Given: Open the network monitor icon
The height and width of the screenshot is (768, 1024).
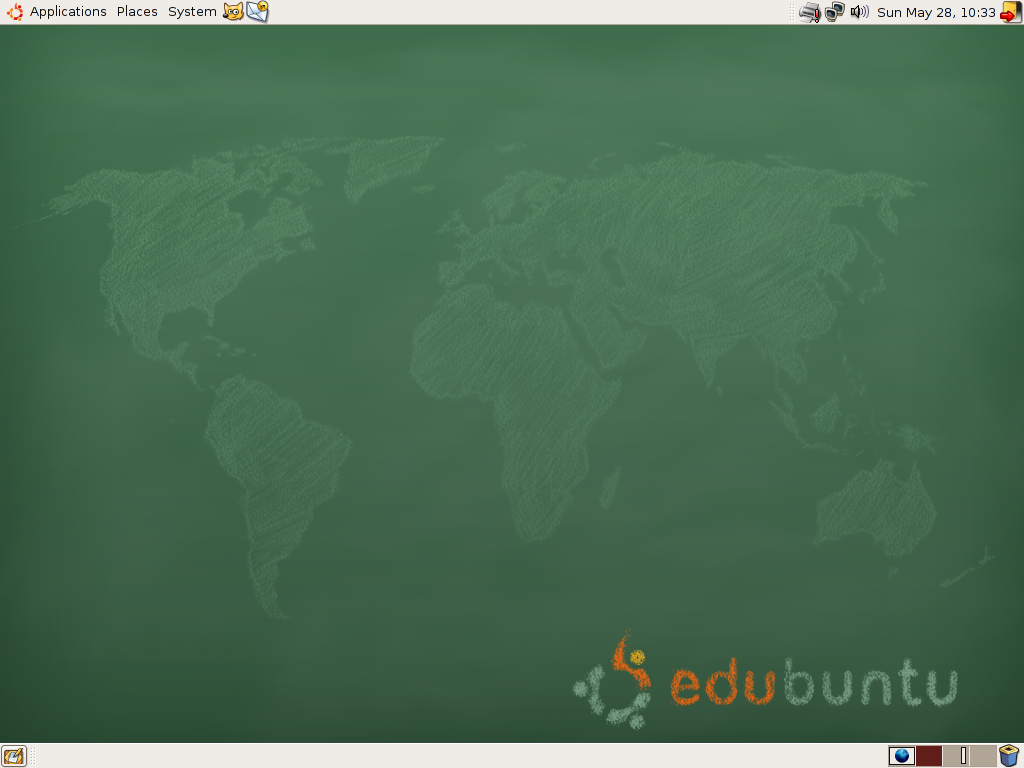Looking at the screenshot, I should pyautogui.click(x=834, y=12).
